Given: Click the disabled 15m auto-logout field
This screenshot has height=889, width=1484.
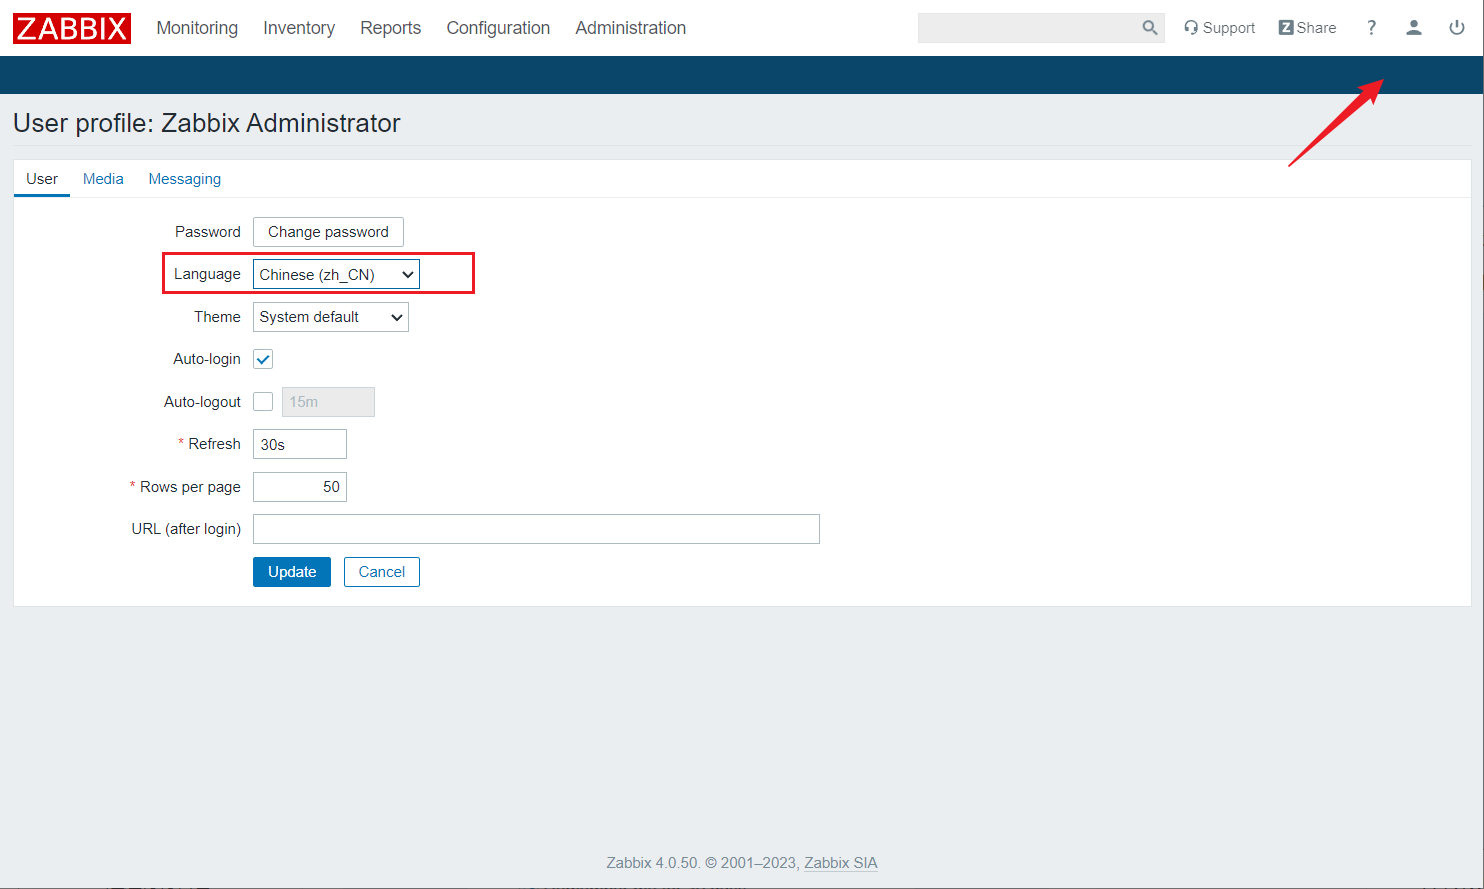Looking at the screenshot, I should point(328,402).
